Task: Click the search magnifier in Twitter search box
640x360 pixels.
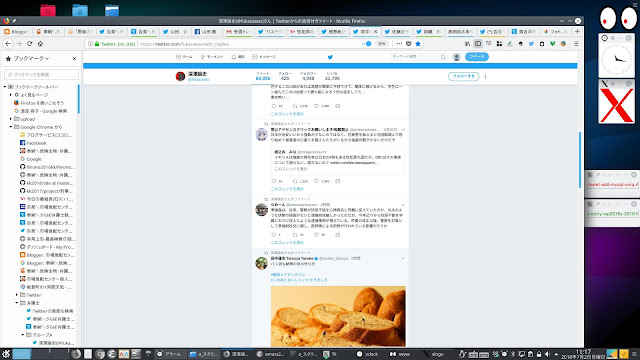Action: [443, 57]
